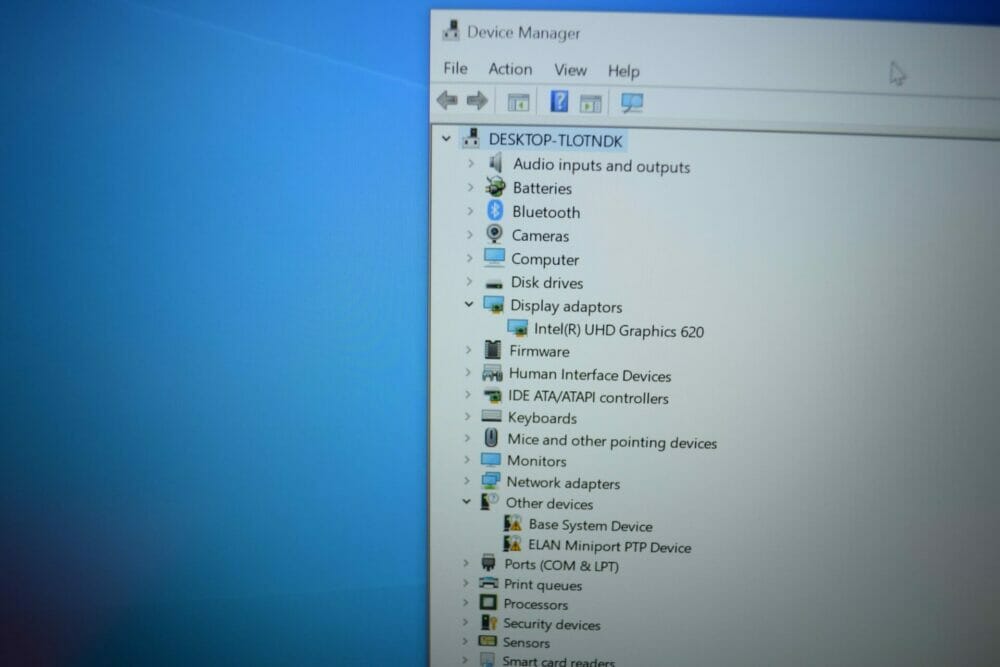
Task: Click the Scan for hardware changes monitor icon
Action: pyautogui.click(x=632, y=103)
